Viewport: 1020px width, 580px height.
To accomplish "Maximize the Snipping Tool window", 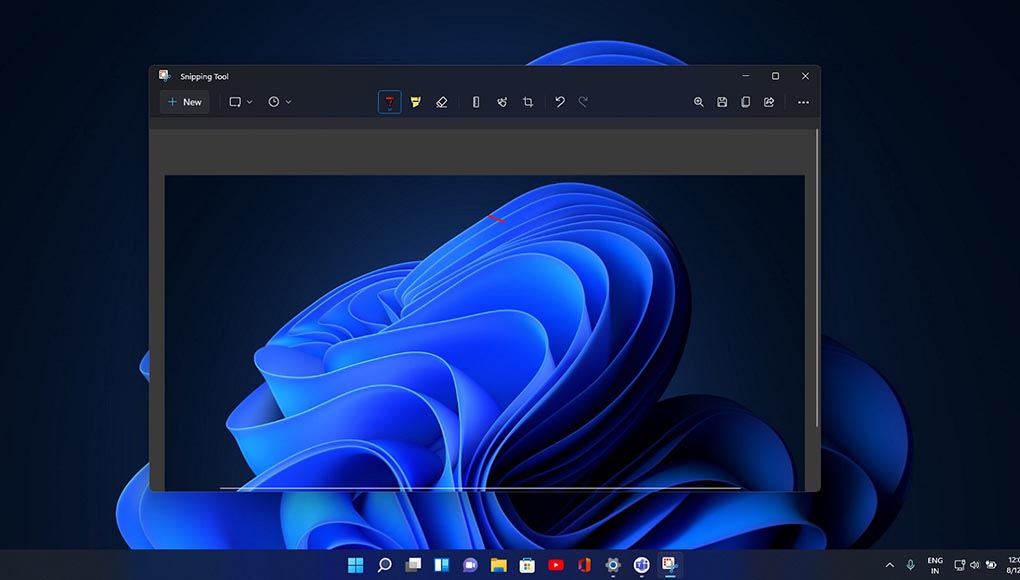I will [x=775, y=76].
